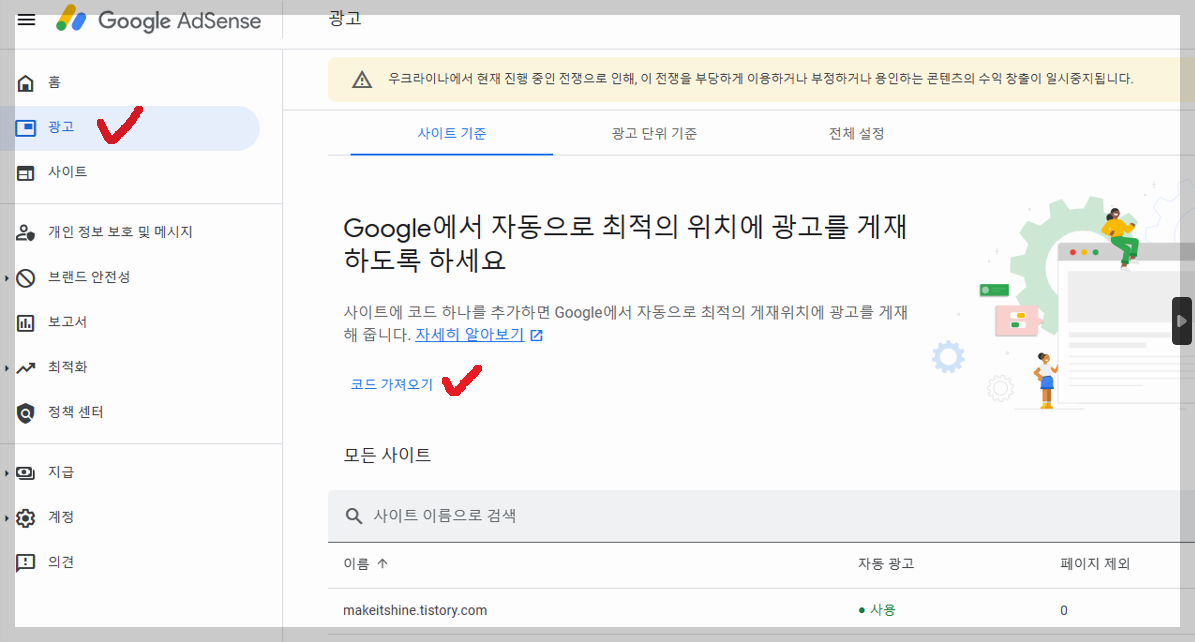Viewport: 1195px width, 642px height.
Task: Click the Ukraine war notice banner text
Action: click(x=760, y=79)
